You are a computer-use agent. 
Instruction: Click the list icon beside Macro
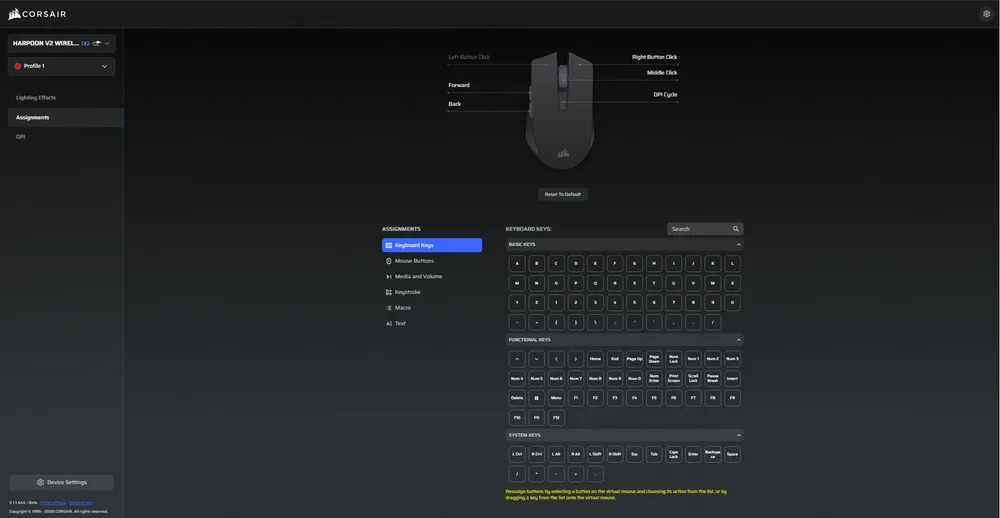(388, 307)
